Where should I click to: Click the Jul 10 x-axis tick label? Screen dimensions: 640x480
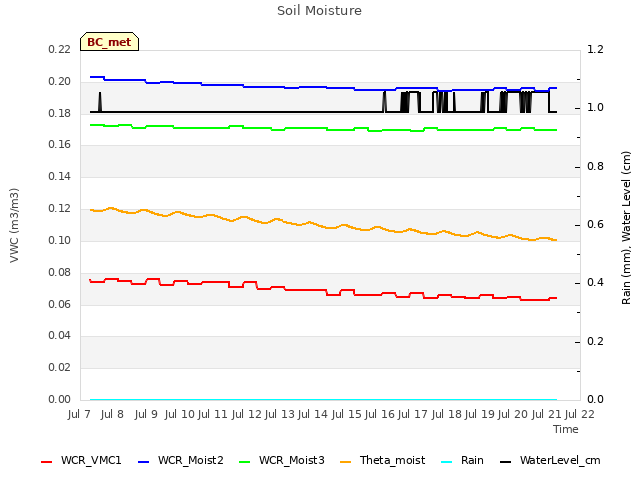pos(180,414)
